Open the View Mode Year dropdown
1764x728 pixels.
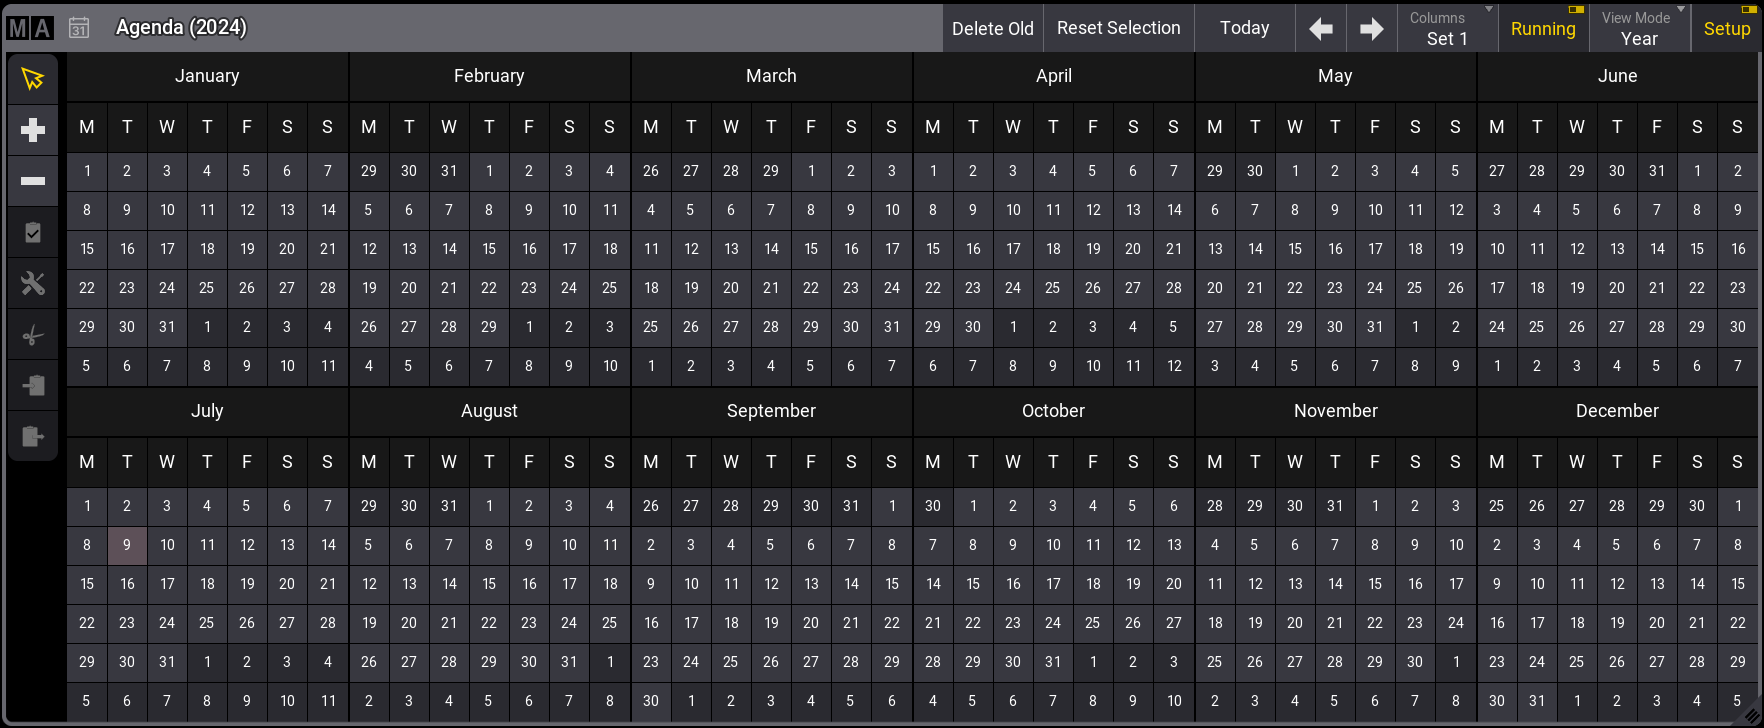point(1639,29)
